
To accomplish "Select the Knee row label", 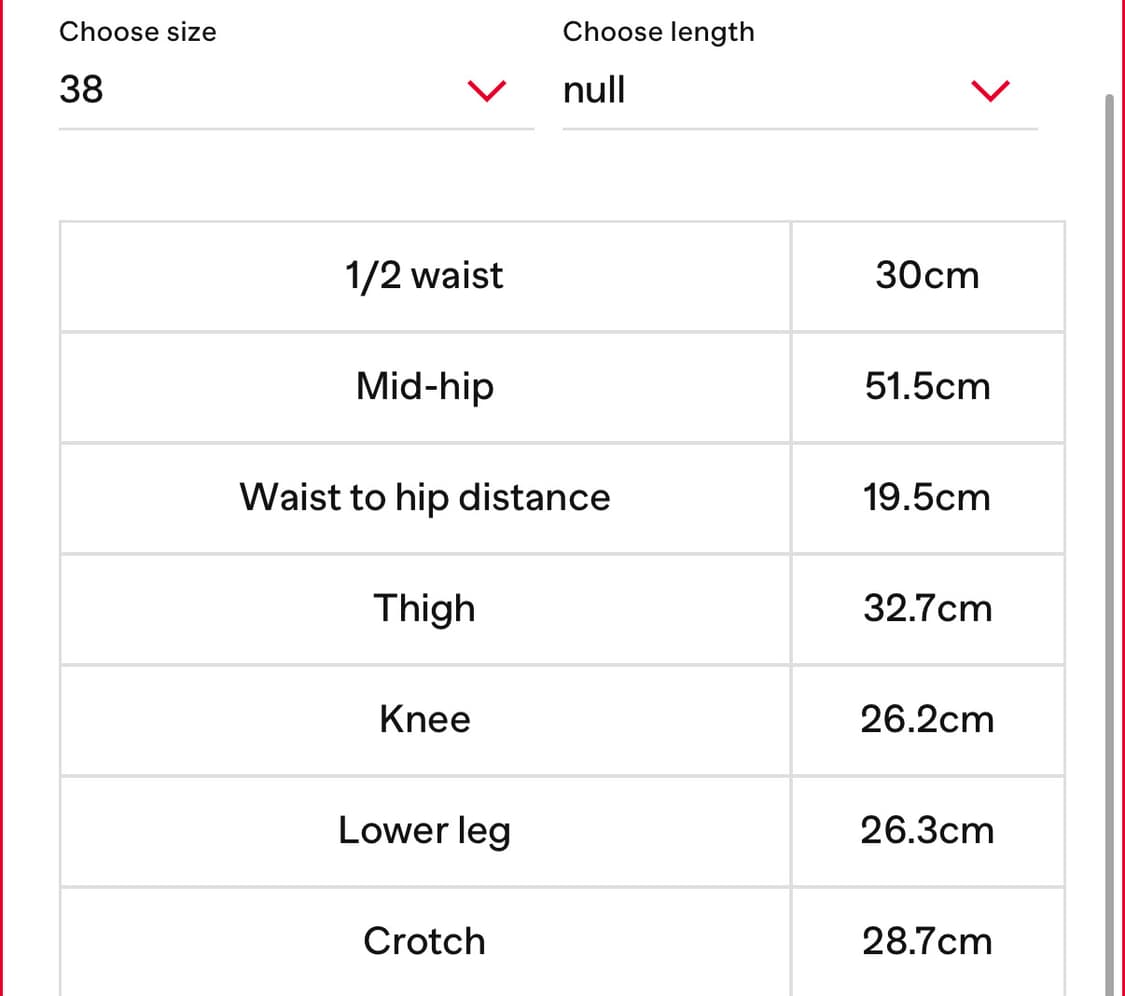I will coord(425,720).
